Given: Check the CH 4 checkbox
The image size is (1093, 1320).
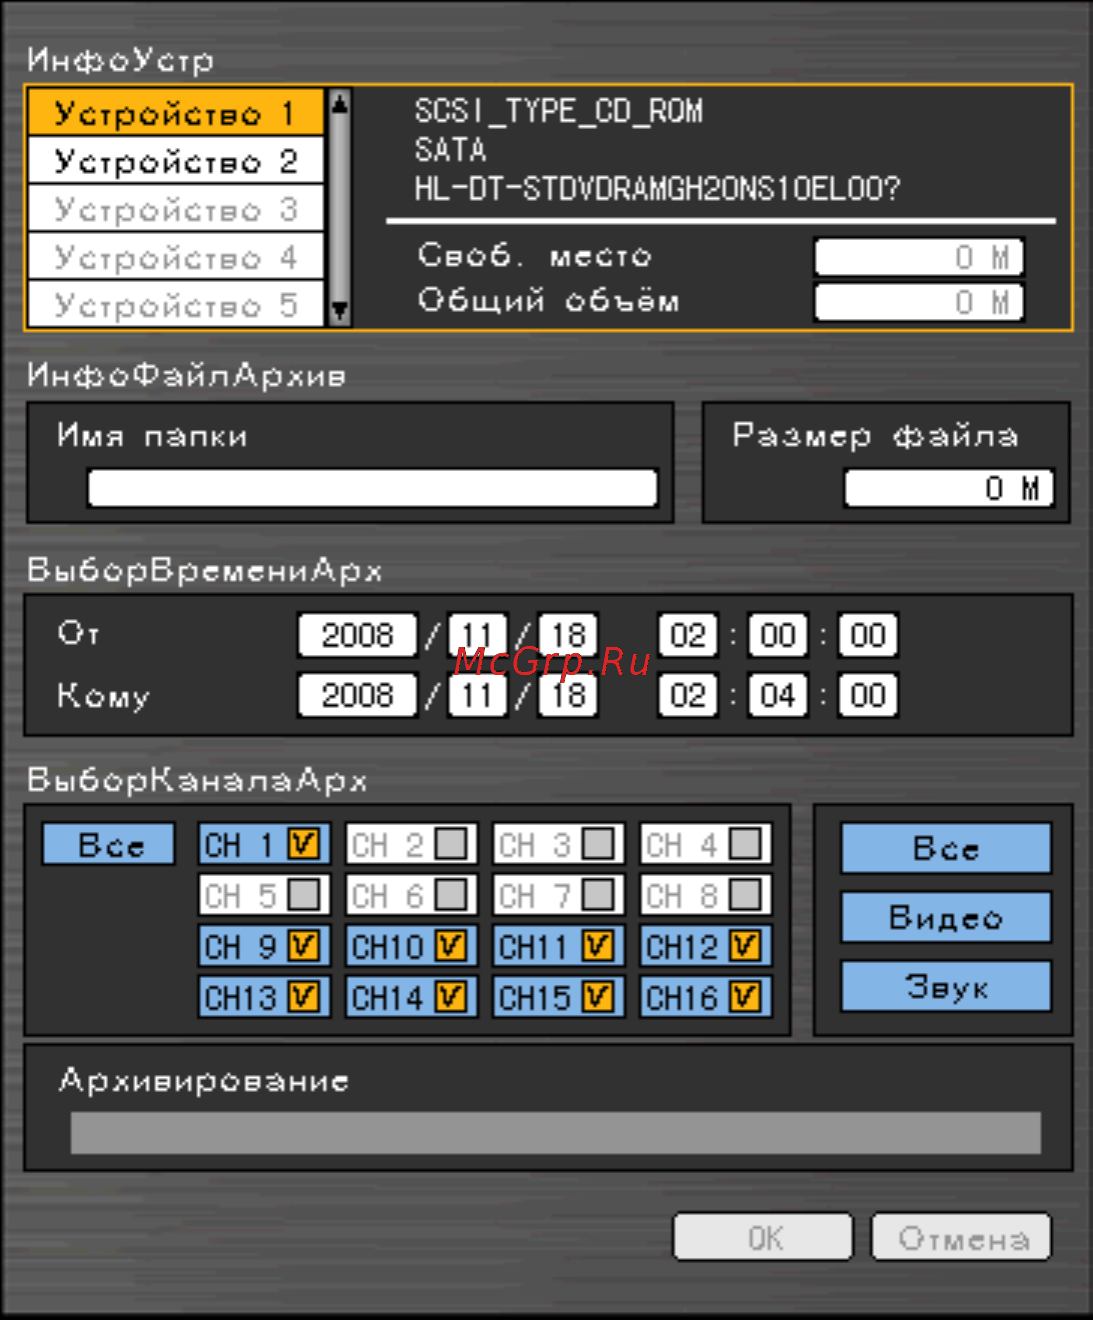Looking at the screenshot, I should coord(744,844).
